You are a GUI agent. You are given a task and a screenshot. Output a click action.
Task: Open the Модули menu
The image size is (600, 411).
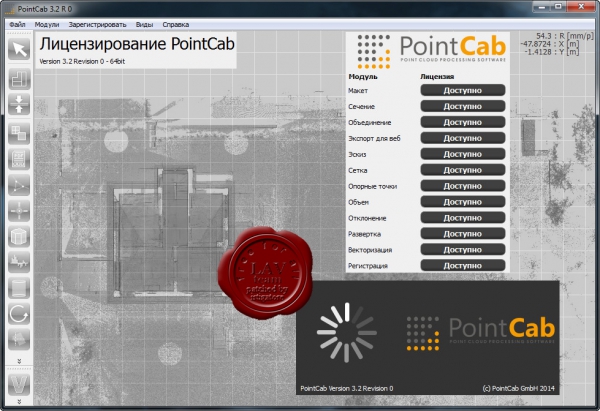[47, 24]
